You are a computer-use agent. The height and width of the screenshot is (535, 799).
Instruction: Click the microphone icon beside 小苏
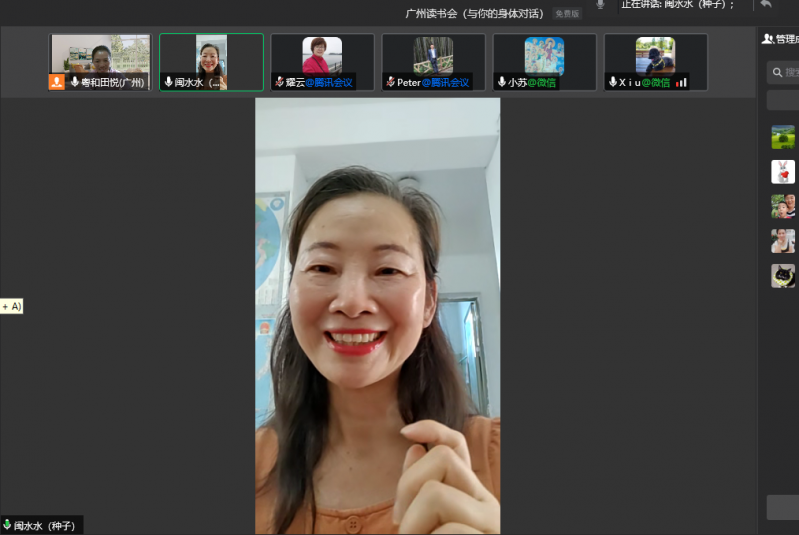click(502, 82)
